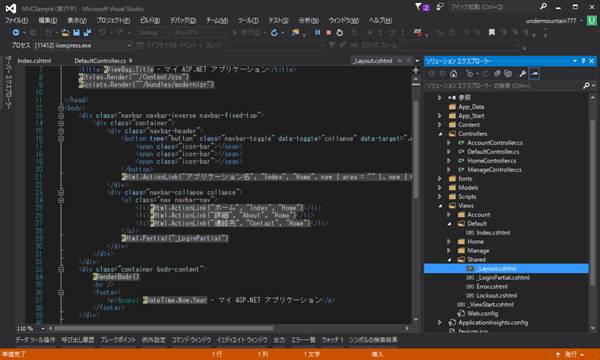Click the Show All Files icon in Solution Explorer
Screen dimensions: 600x360
pos(508,73)
